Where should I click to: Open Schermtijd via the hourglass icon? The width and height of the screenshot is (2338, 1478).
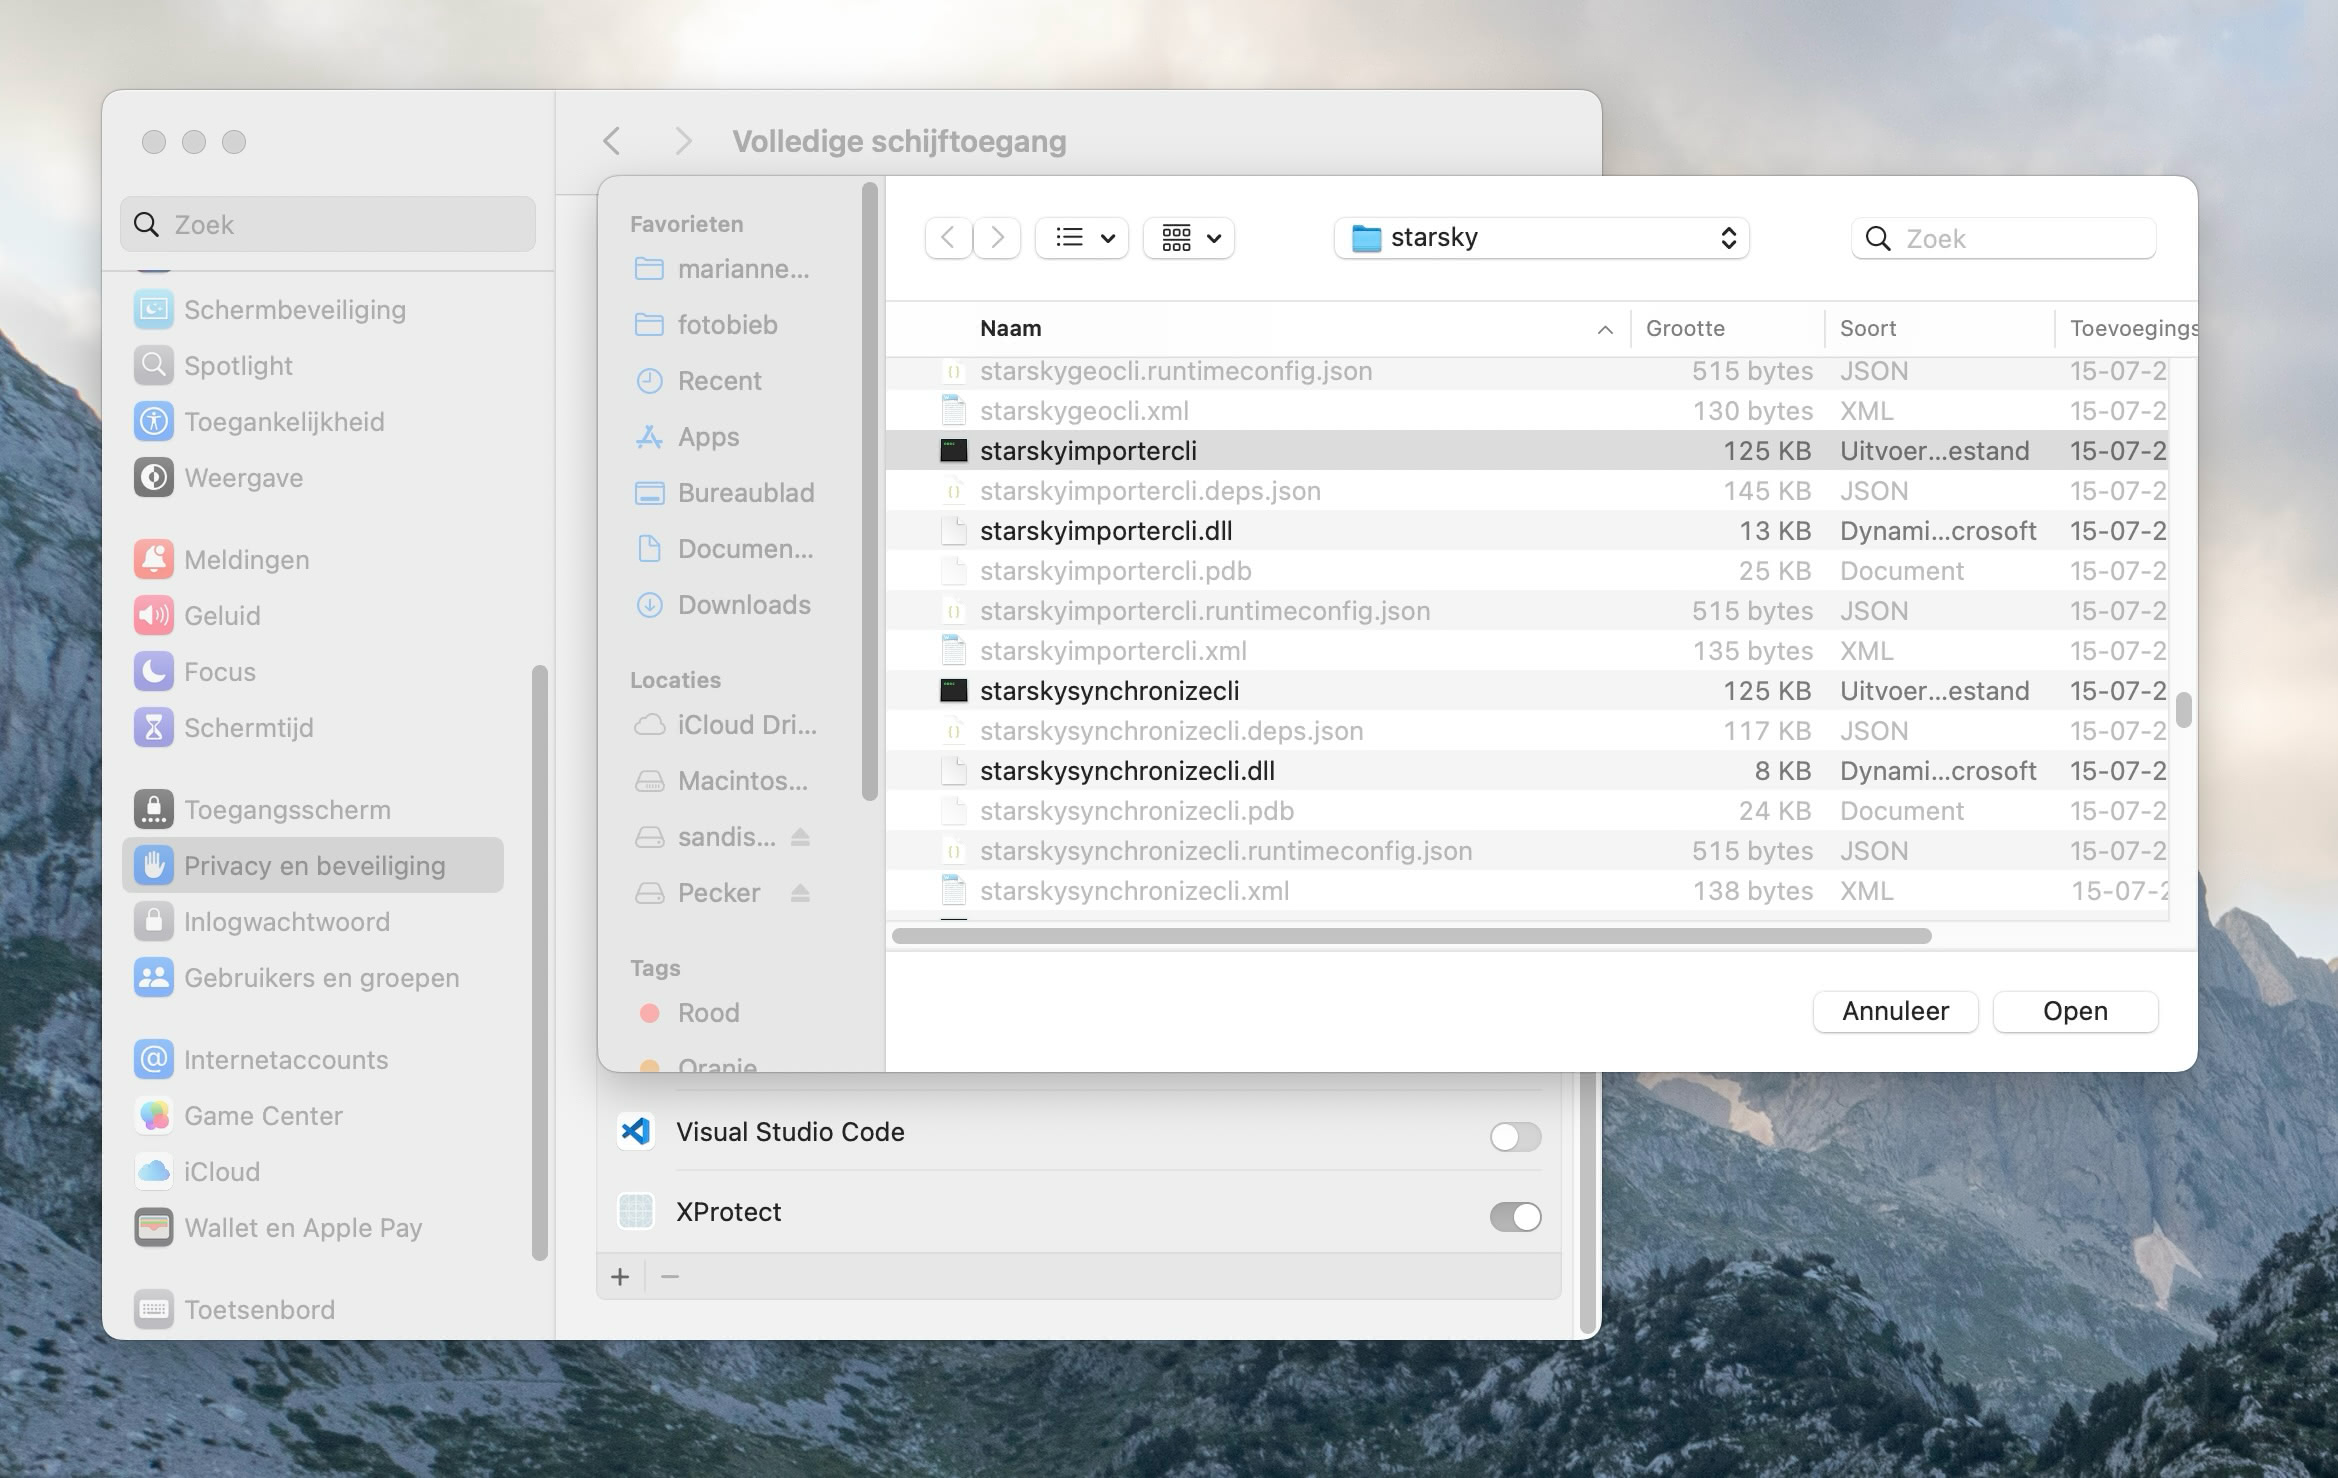153,727
